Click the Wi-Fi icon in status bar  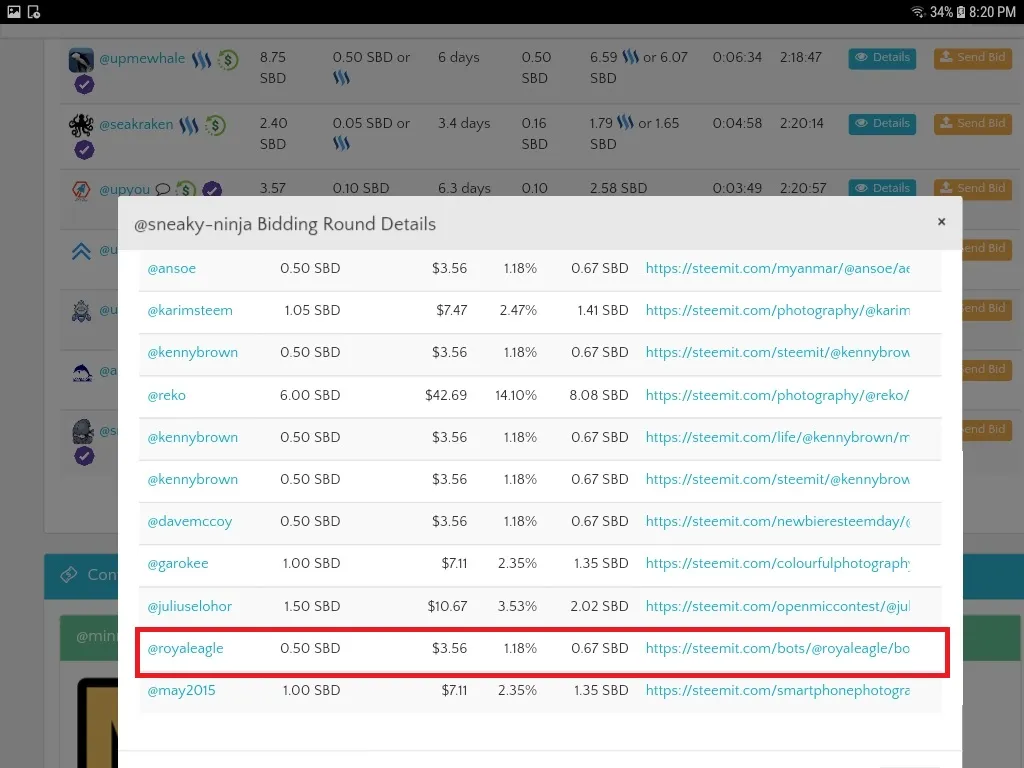pos(918,12)
